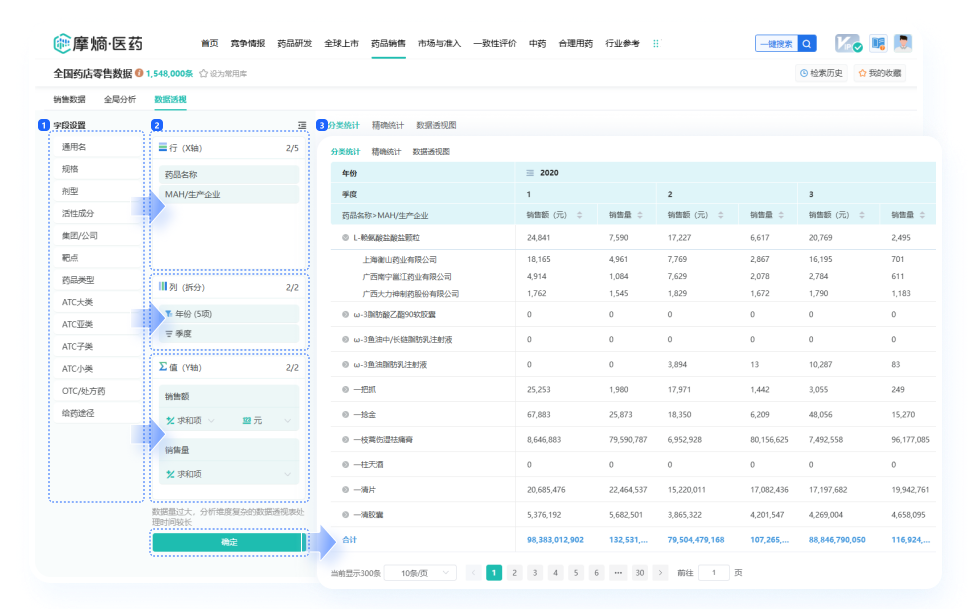Go to page 3 in pagination
Screen dimensions: 968x609
[535, 573]
